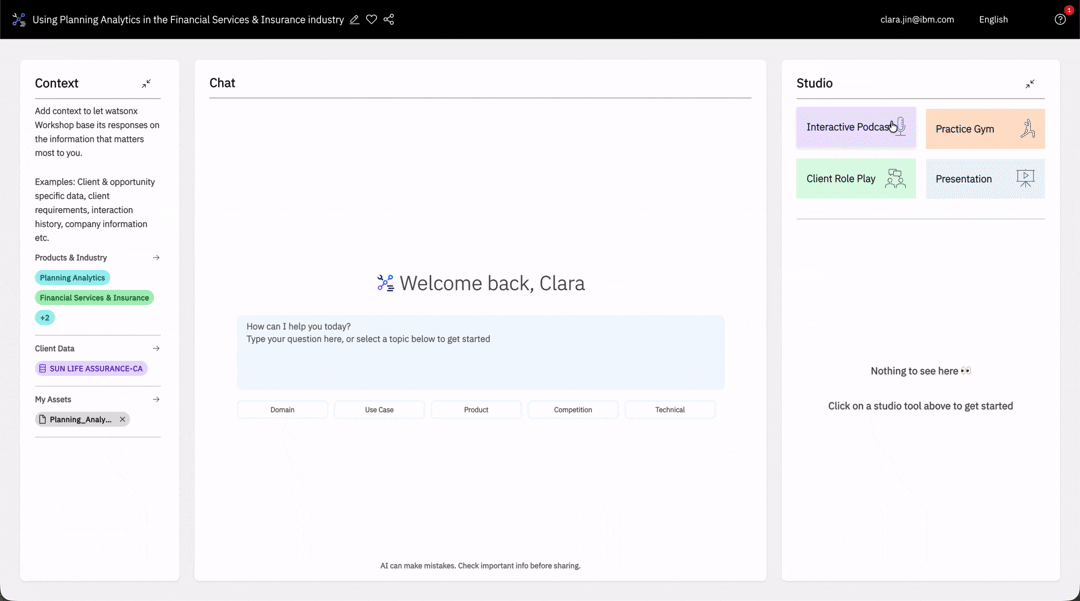Choose the Product topic
This screenshot has height=601, width=1080.
[476, 410]
